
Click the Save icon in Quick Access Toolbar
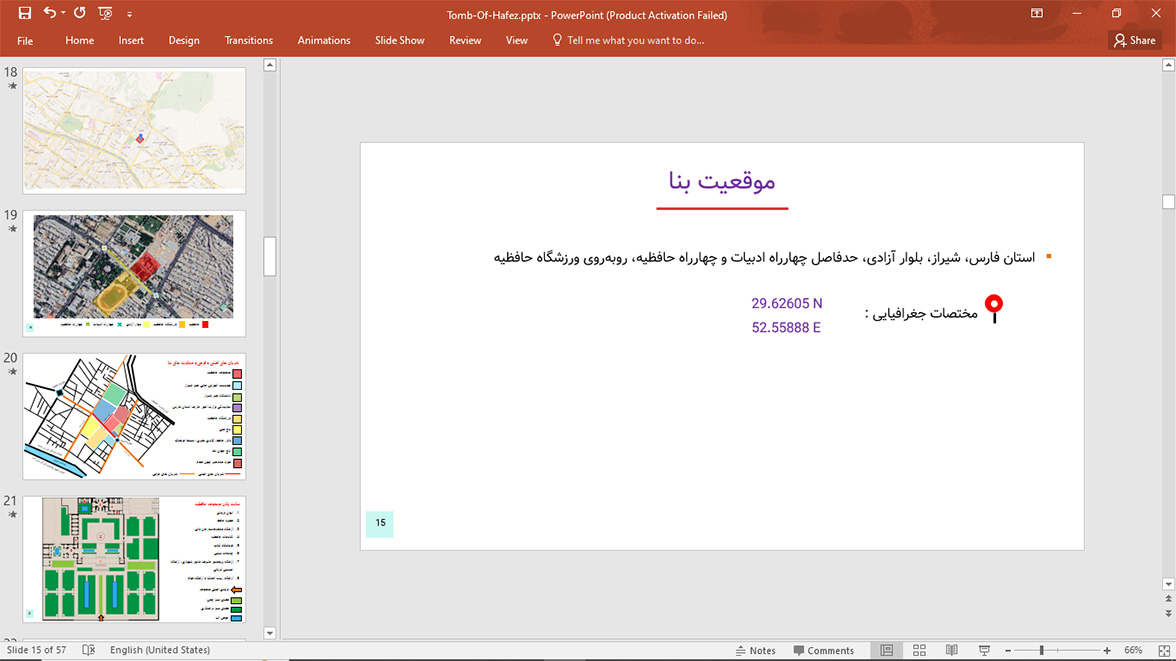pos(25,14)
